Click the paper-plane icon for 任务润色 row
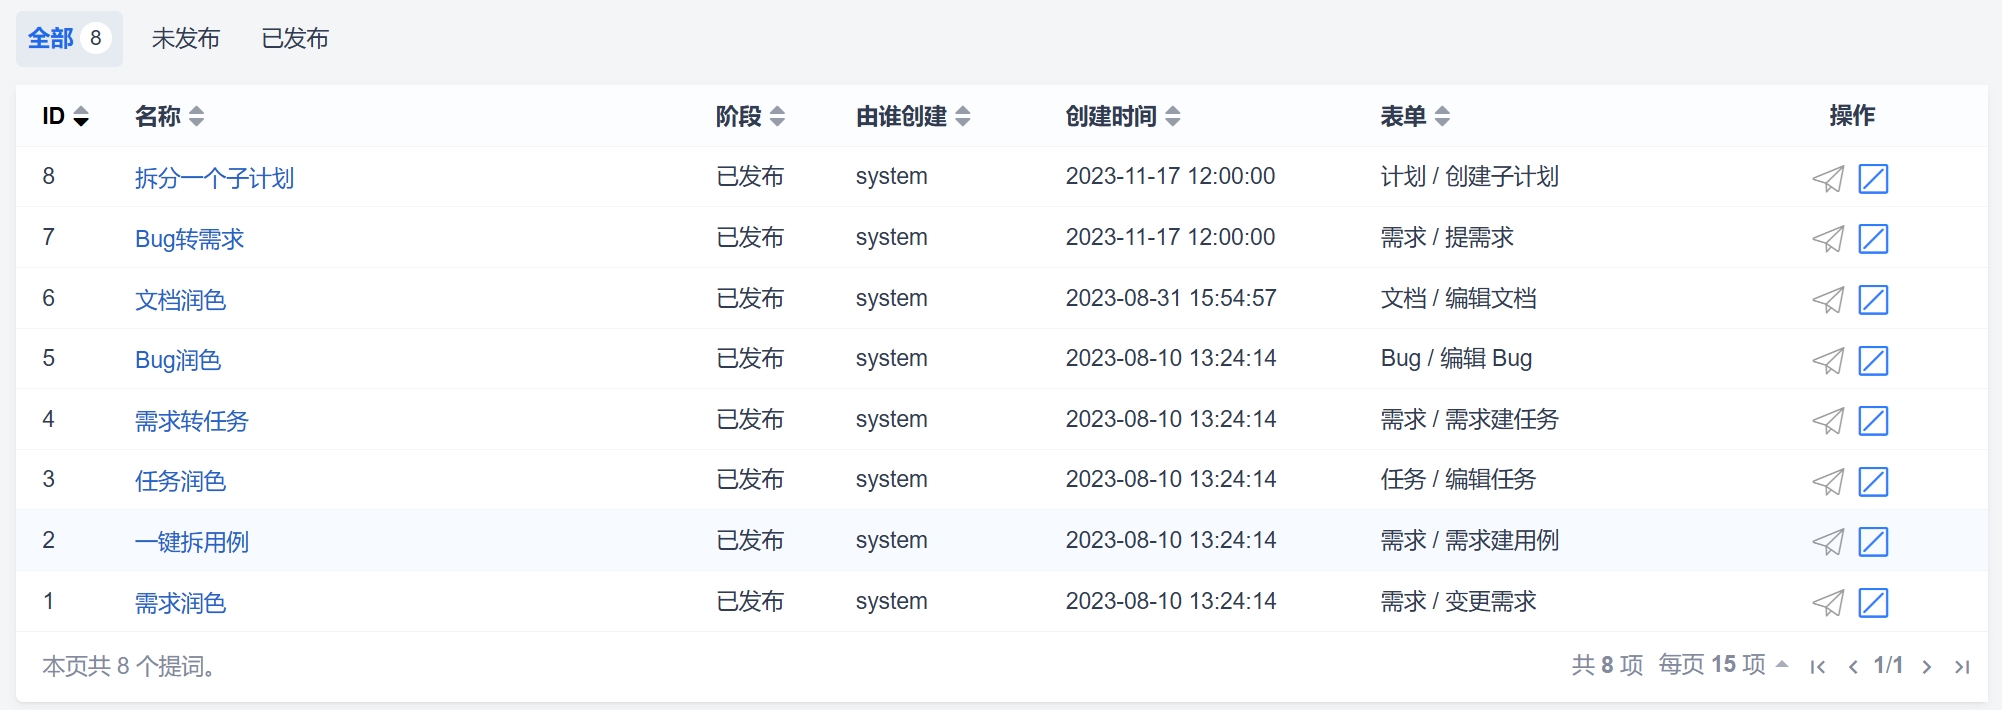This screenshot has width=2002, height=710. (1828, 482)
